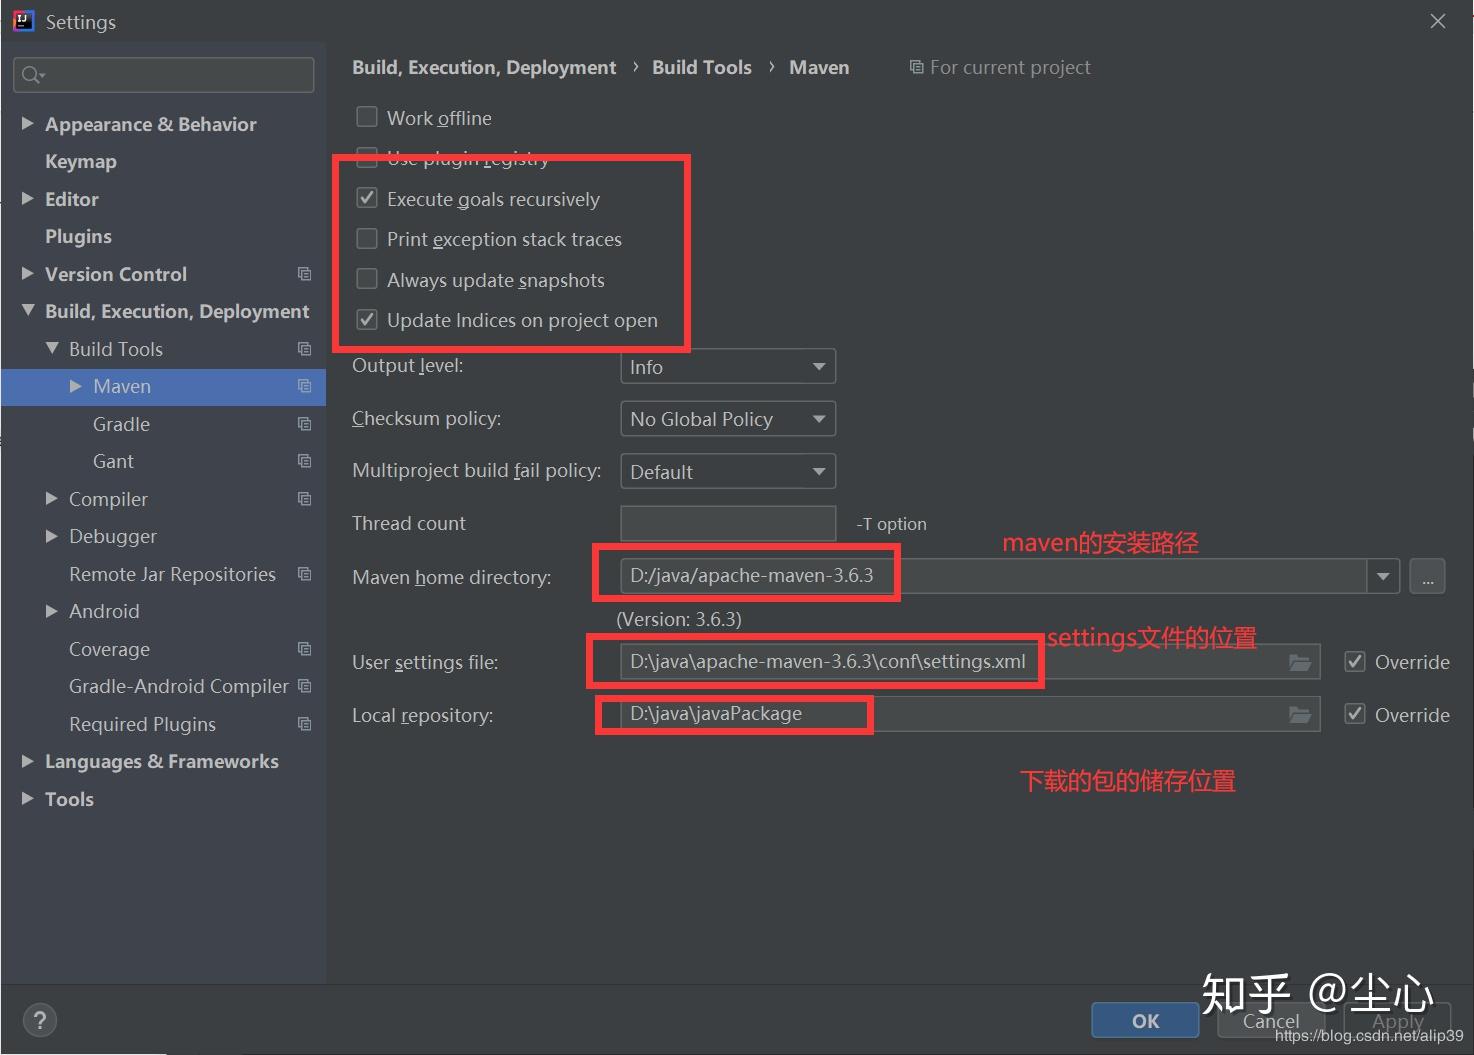Open the Output level Info dropdown

point(728,367)
